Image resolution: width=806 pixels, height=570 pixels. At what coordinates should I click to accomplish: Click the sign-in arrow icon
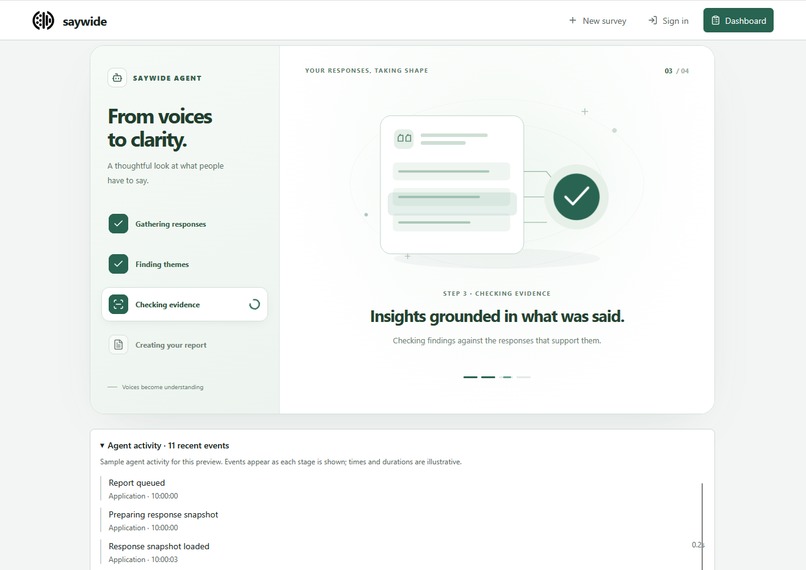pos(653,21)
